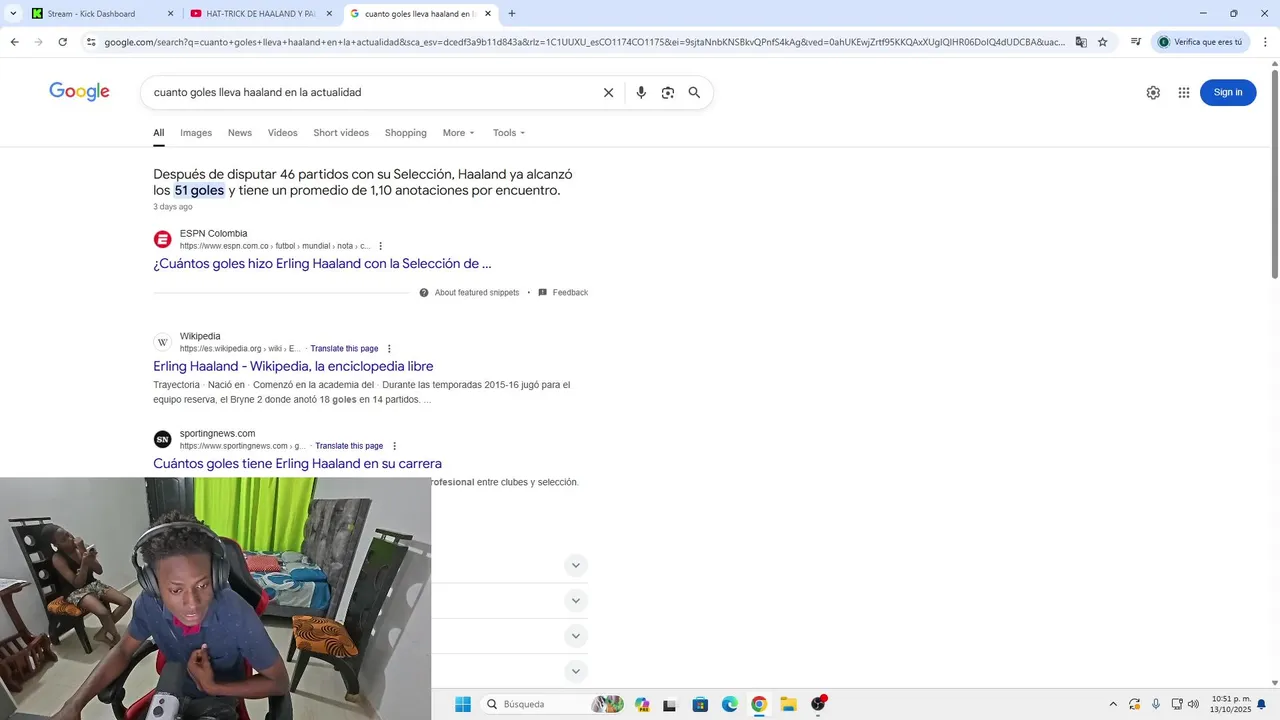
Task: Reload the current page
Action: tap(62, 42)
